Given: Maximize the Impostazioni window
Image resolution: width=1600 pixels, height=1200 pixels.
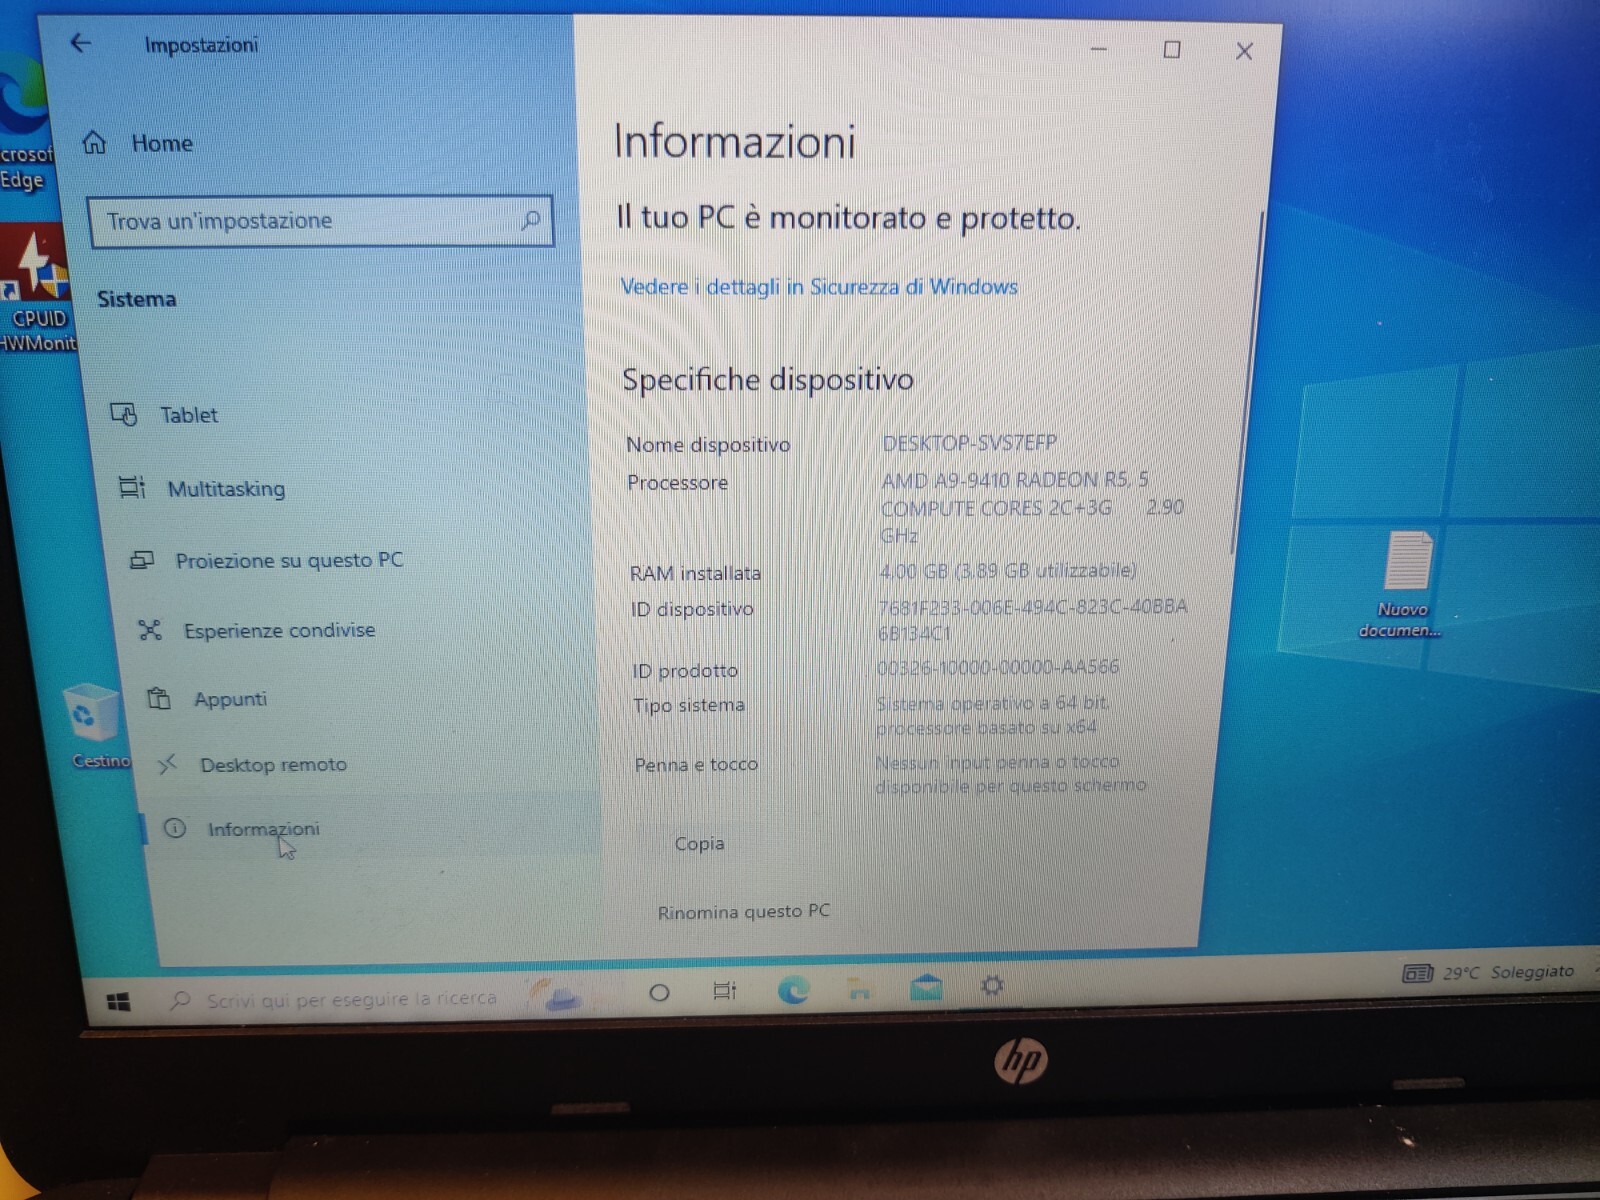Looking at the screenshot, I should click(1172, 50).
